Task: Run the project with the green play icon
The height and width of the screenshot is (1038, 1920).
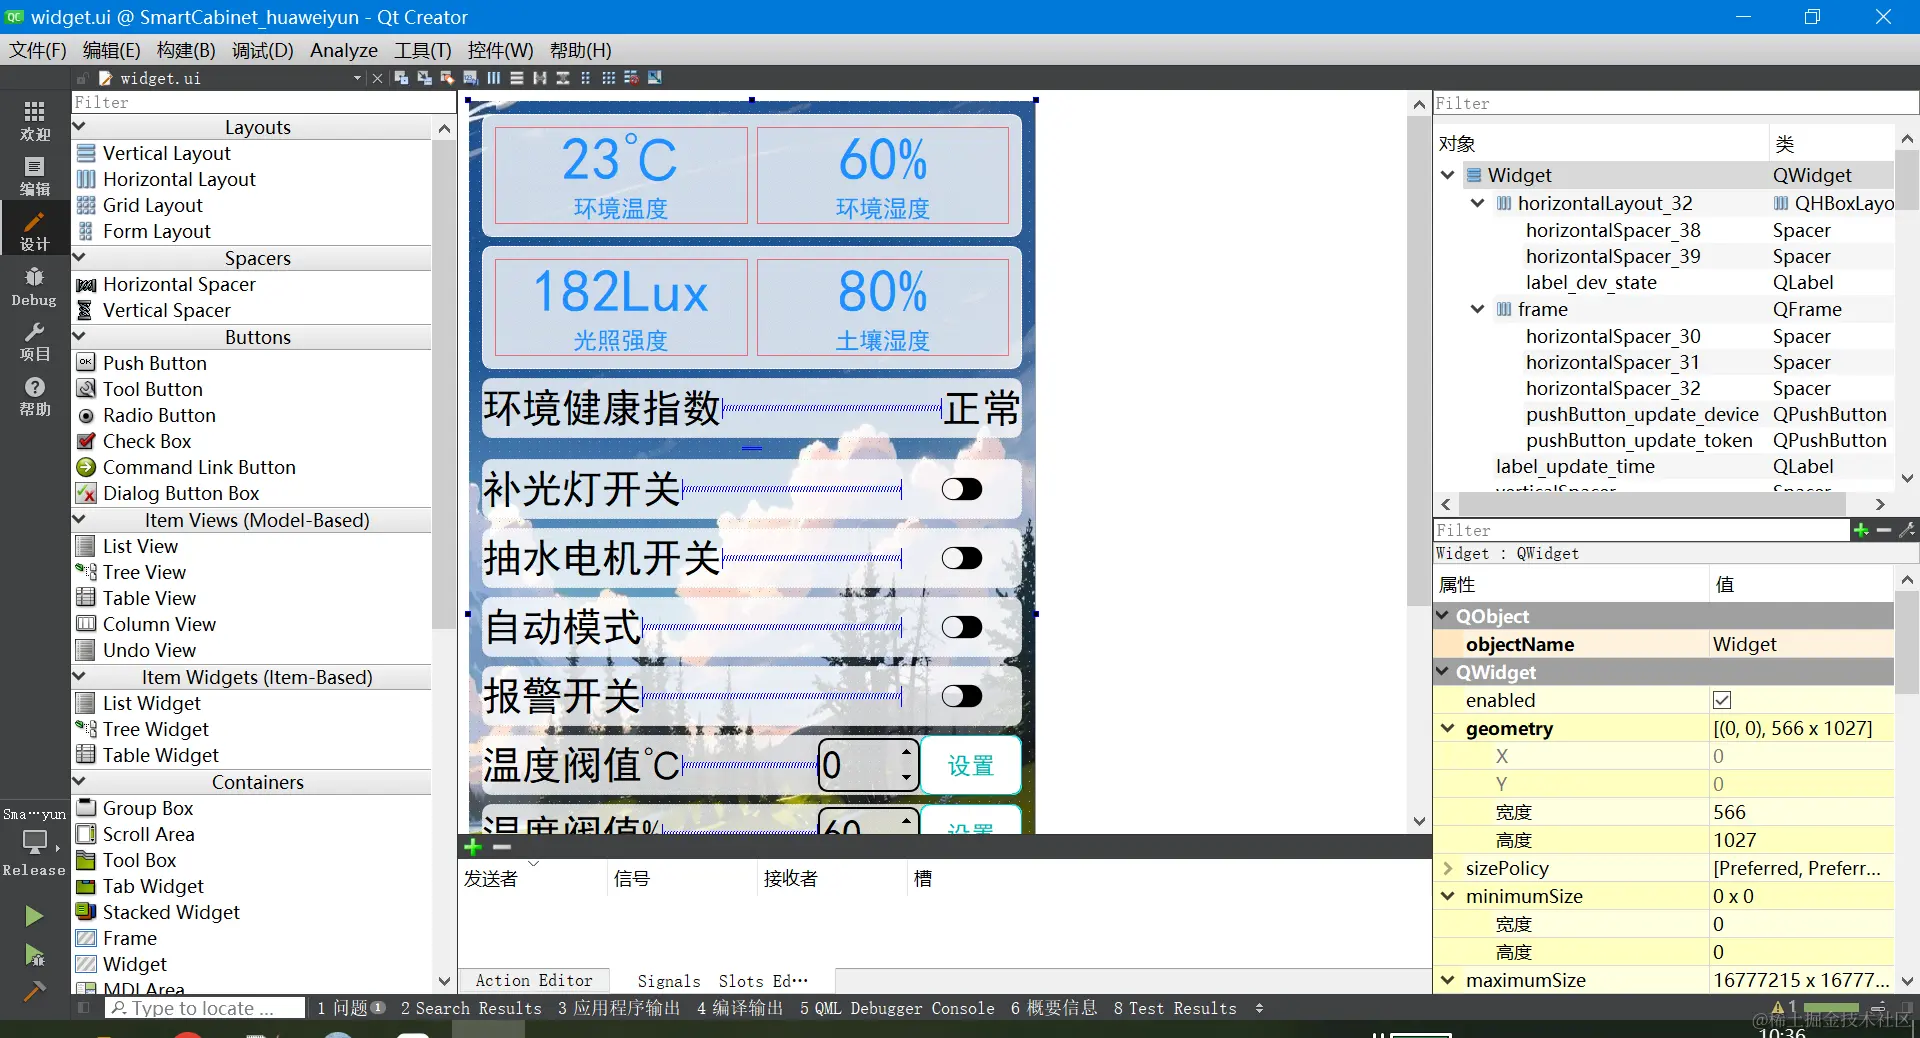Action: pyautogui.click(x=34, y=917)
